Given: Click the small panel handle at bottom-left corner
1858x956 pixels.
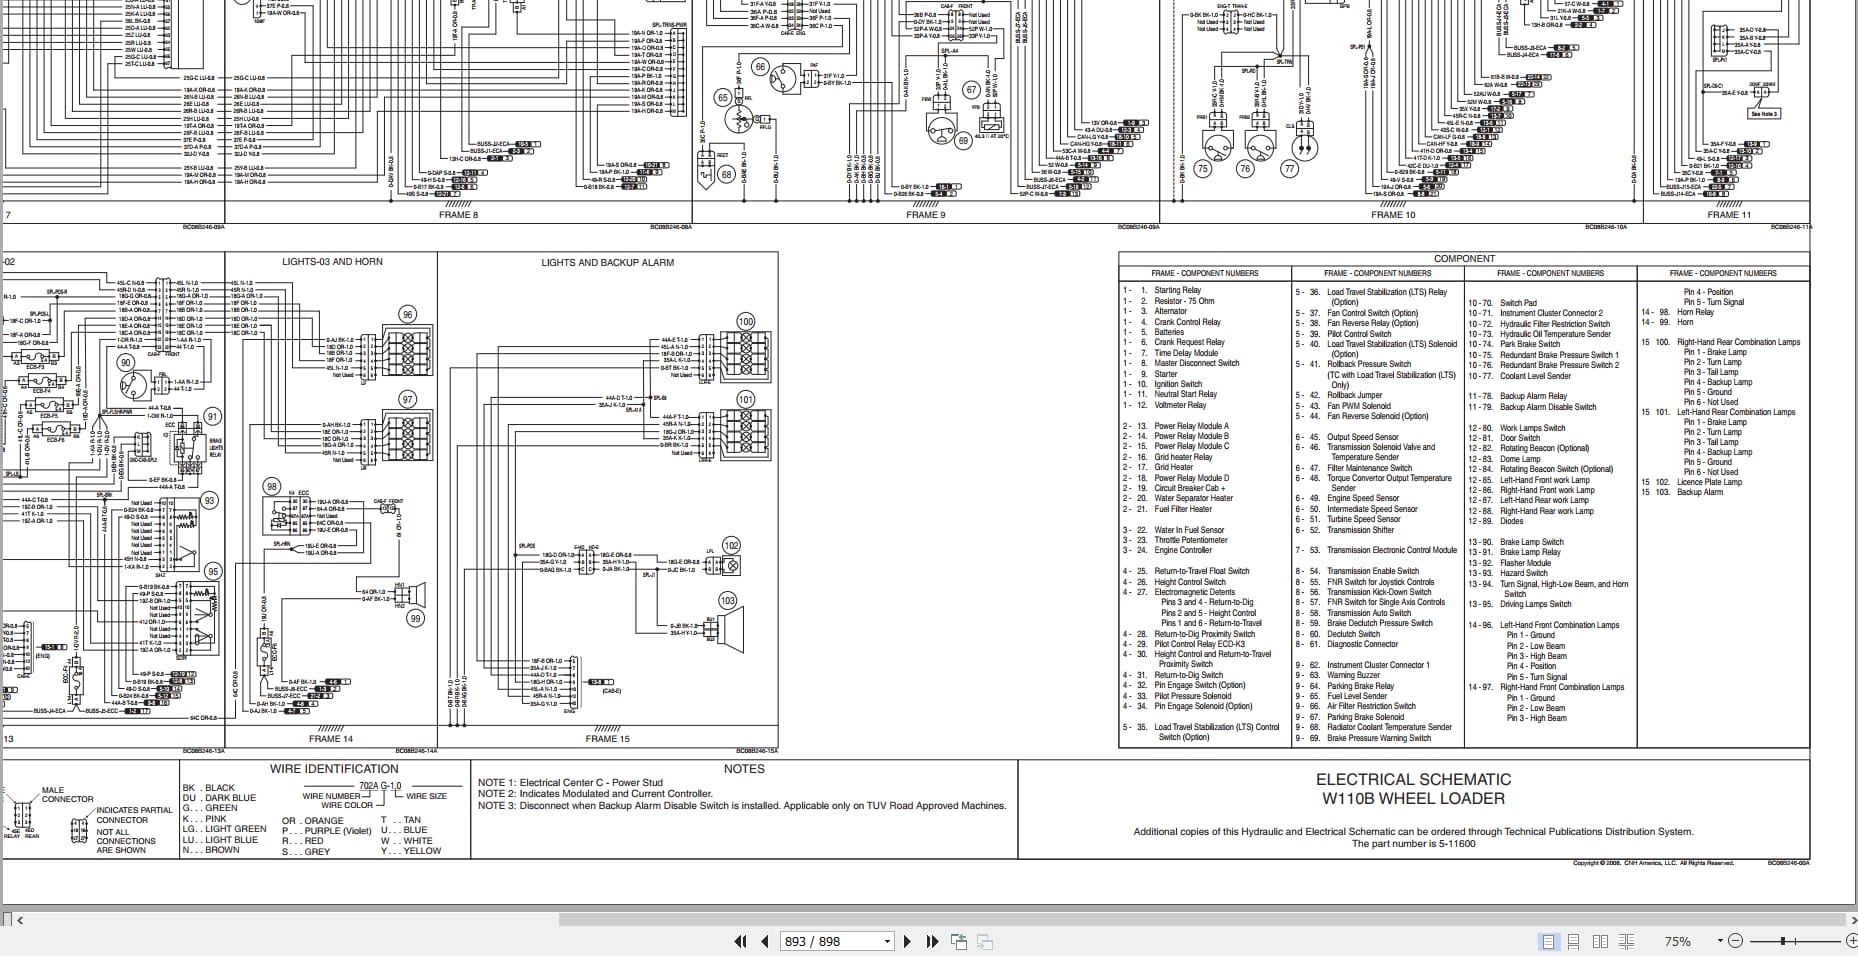Looking at the screenshot, I should pyautogui.click(x=7, y=919).
